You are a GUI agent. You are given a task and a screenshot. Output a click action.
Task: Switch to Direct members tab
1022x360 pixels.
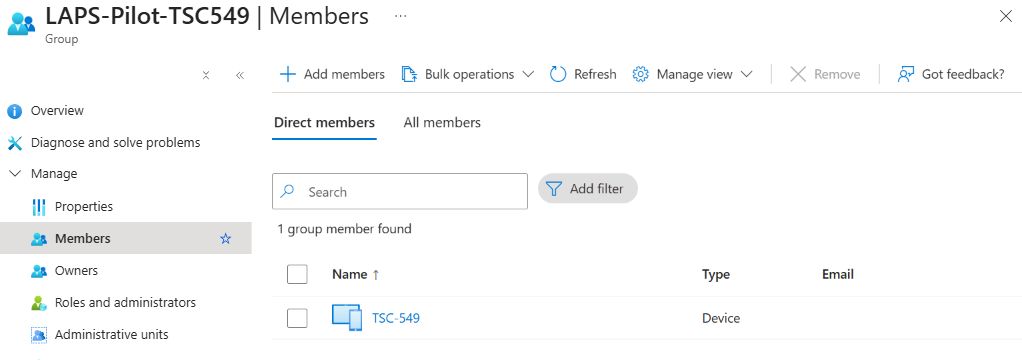click(x=324, y=123)
